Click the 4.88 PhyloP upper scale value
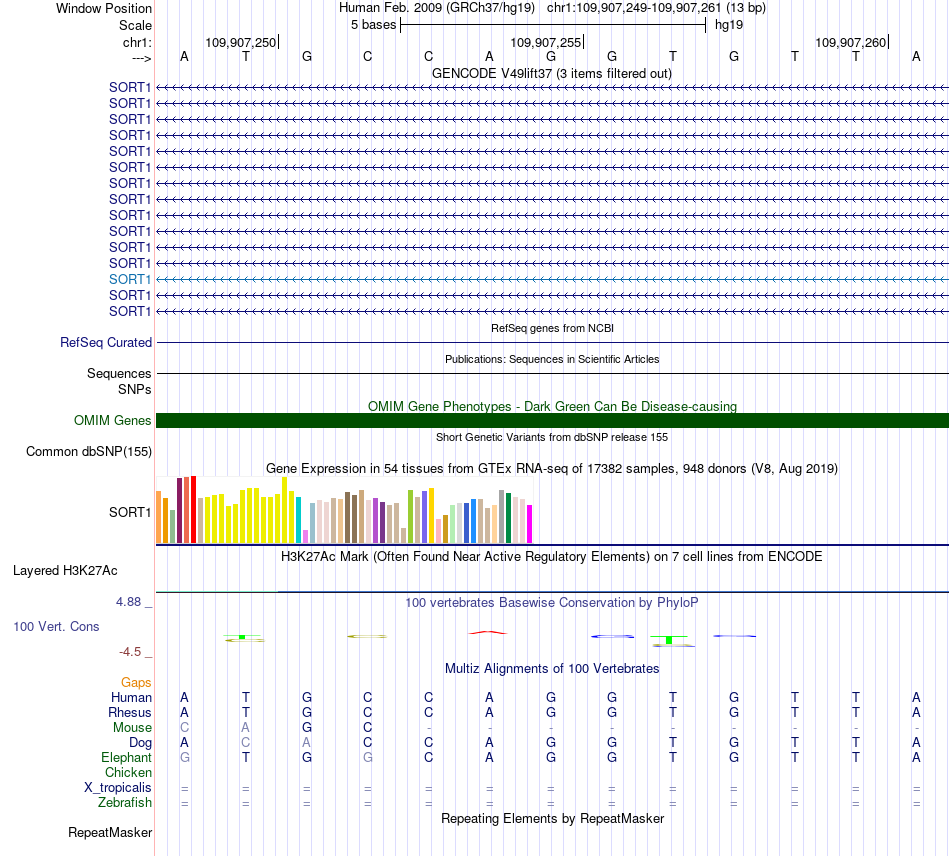Image resolution: width=950 pixels, height=856 pixels. click(x=128, y=602)
